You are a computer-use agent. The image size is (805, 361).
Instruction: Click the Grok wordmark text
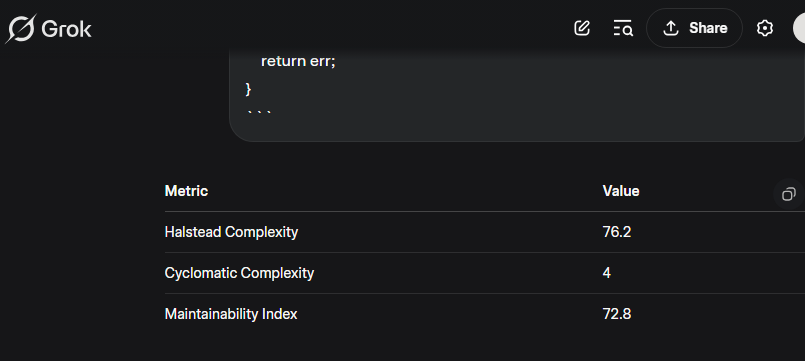[66, 29]
